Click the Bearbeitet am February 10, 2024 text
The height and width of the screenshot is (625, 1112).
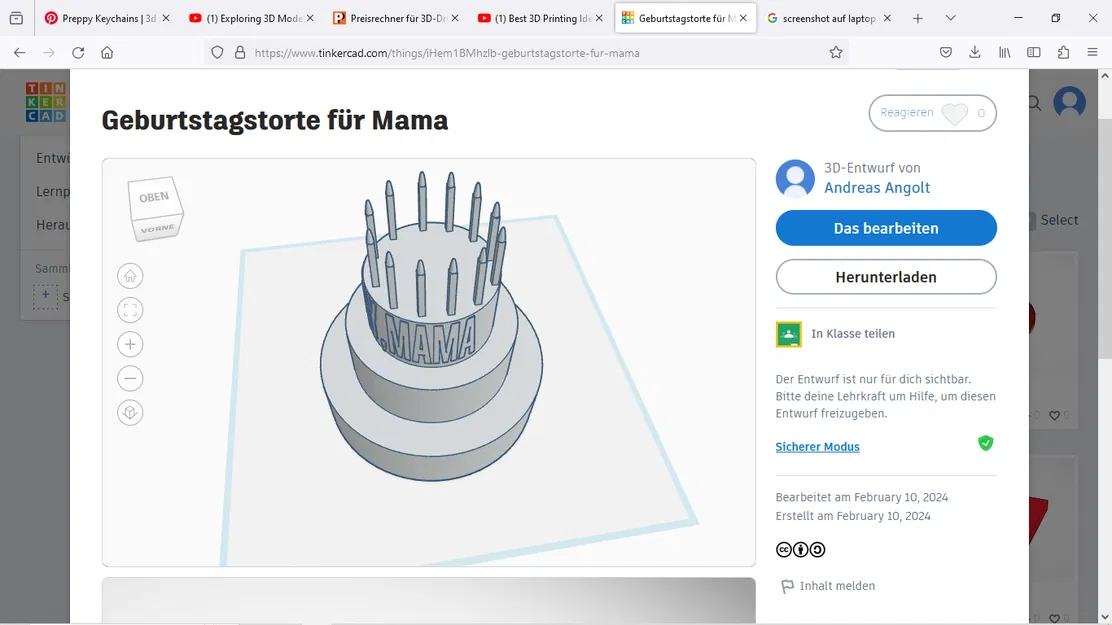[x=862, y=497]
